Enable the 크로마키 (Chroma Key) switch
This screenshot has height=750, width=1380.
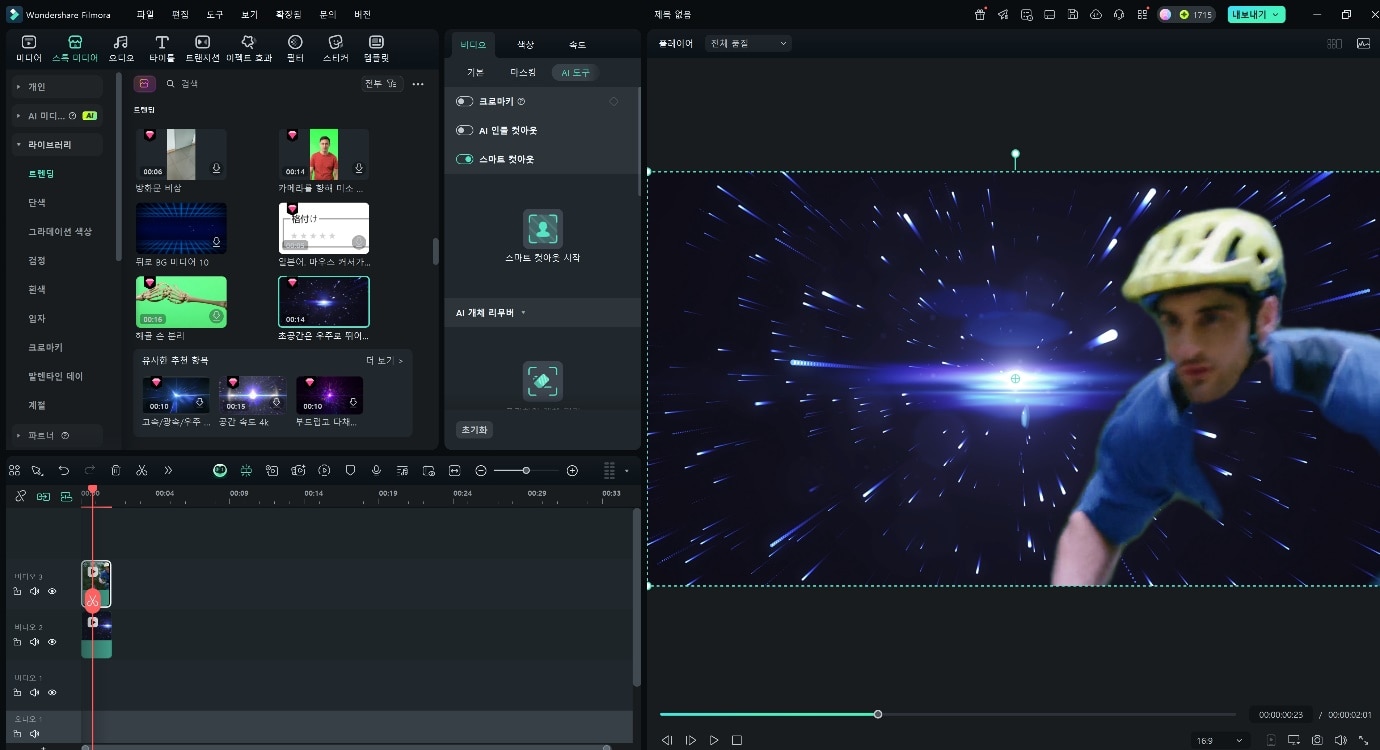click(x=465, y=102)
